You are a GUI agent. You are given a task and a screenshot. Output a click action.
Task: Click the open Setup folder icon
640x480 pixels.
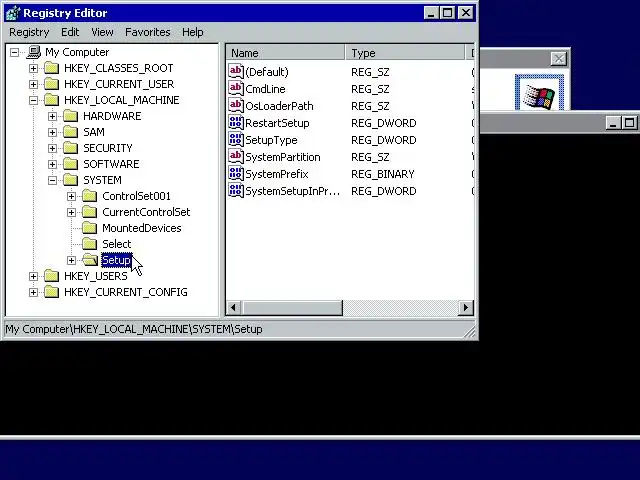tap(90, 260)
